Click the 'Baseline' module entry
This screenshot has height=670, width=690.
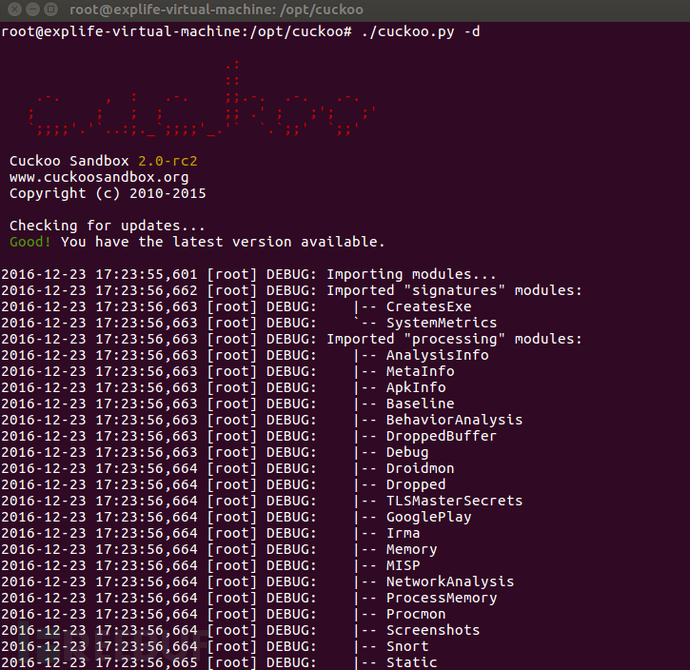[420, 403]
